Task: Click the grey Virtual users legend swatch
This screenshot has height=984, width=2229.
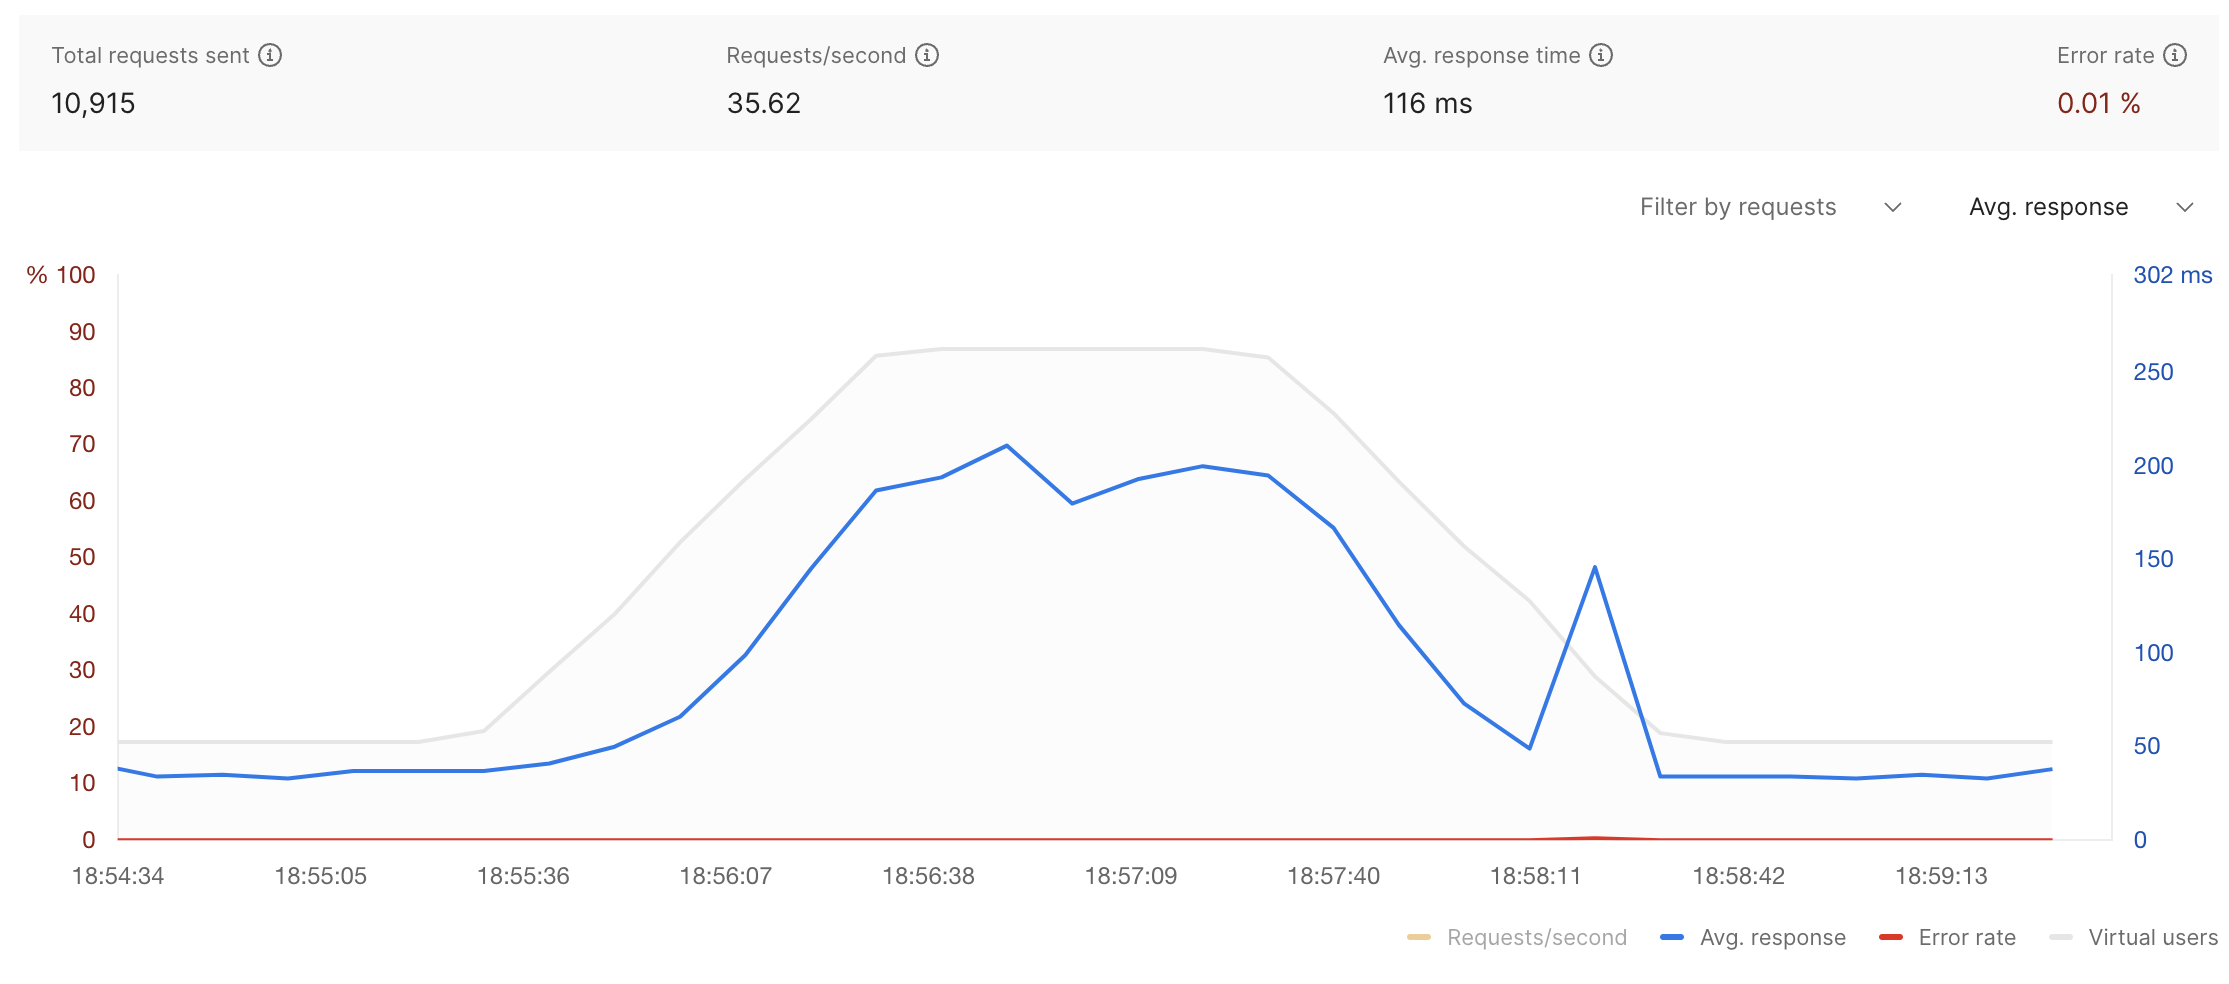Action: [x=2061, y=937]
